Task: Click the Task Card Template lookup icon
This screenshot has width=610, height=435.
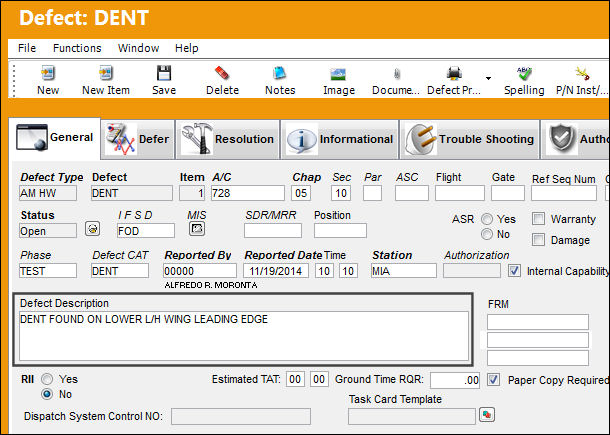Action: coord(487,414)
